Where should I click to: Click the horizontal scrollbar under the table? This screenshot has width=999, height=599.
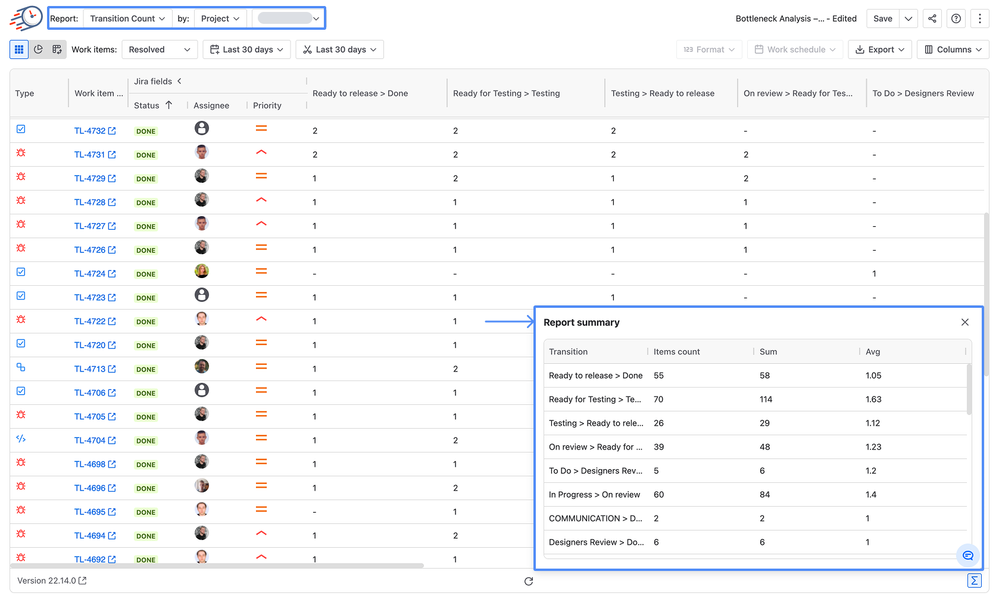tap(217, 565)
